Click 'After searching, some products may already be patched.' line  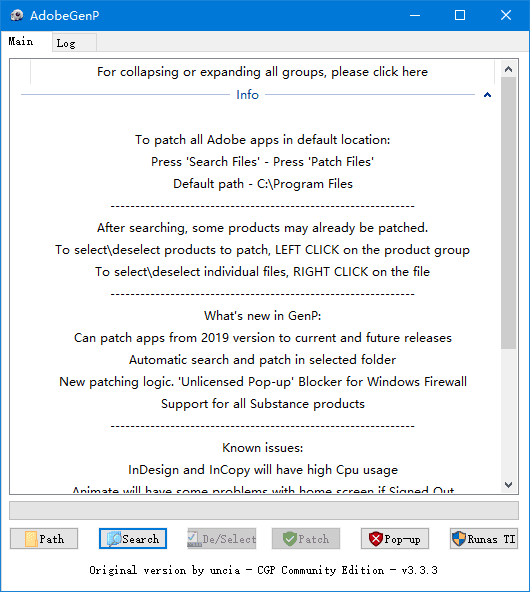(263, 228)
